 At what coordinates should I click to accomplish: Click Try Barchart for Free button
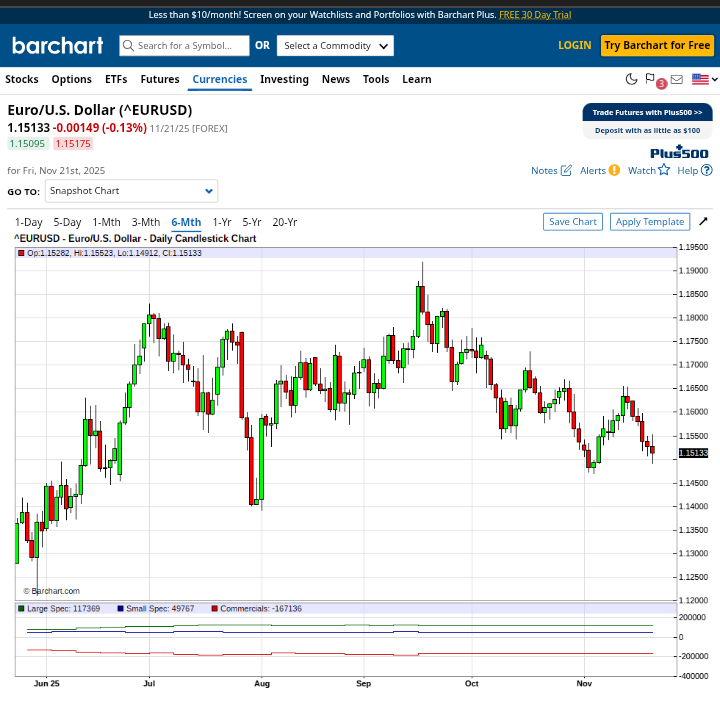[x=657, y=45]
